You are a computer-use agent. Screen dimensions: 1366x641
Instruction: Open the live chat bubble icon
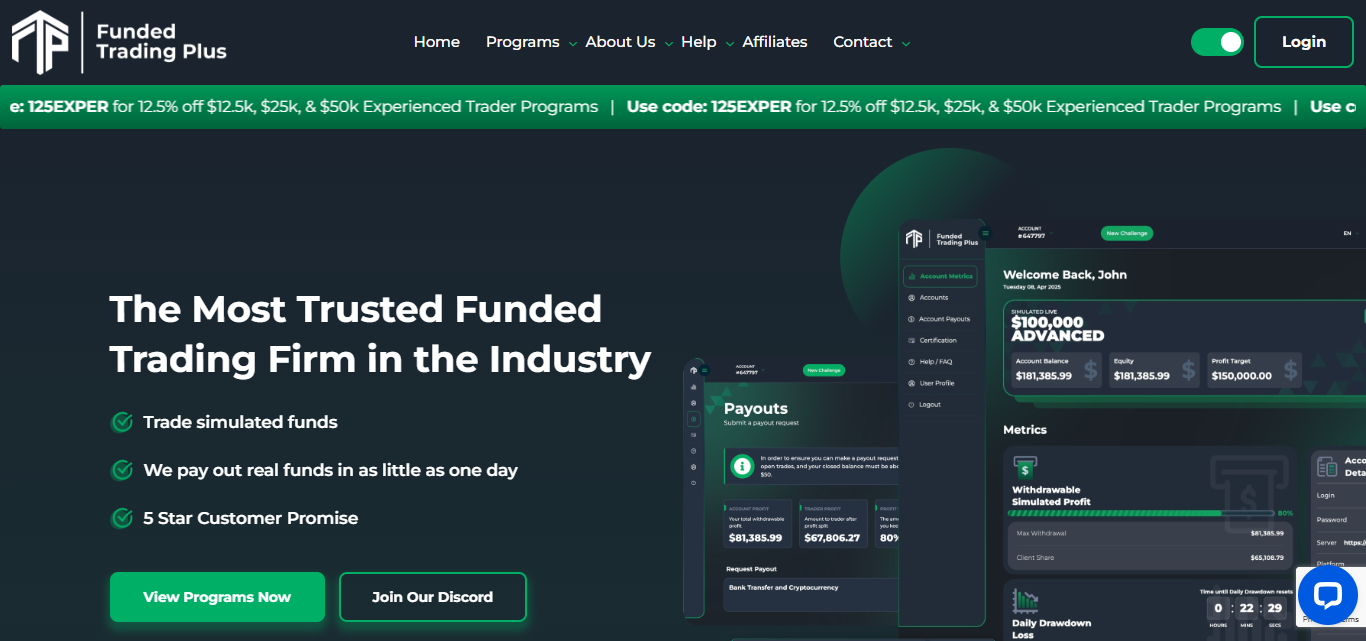[1327, 597]
